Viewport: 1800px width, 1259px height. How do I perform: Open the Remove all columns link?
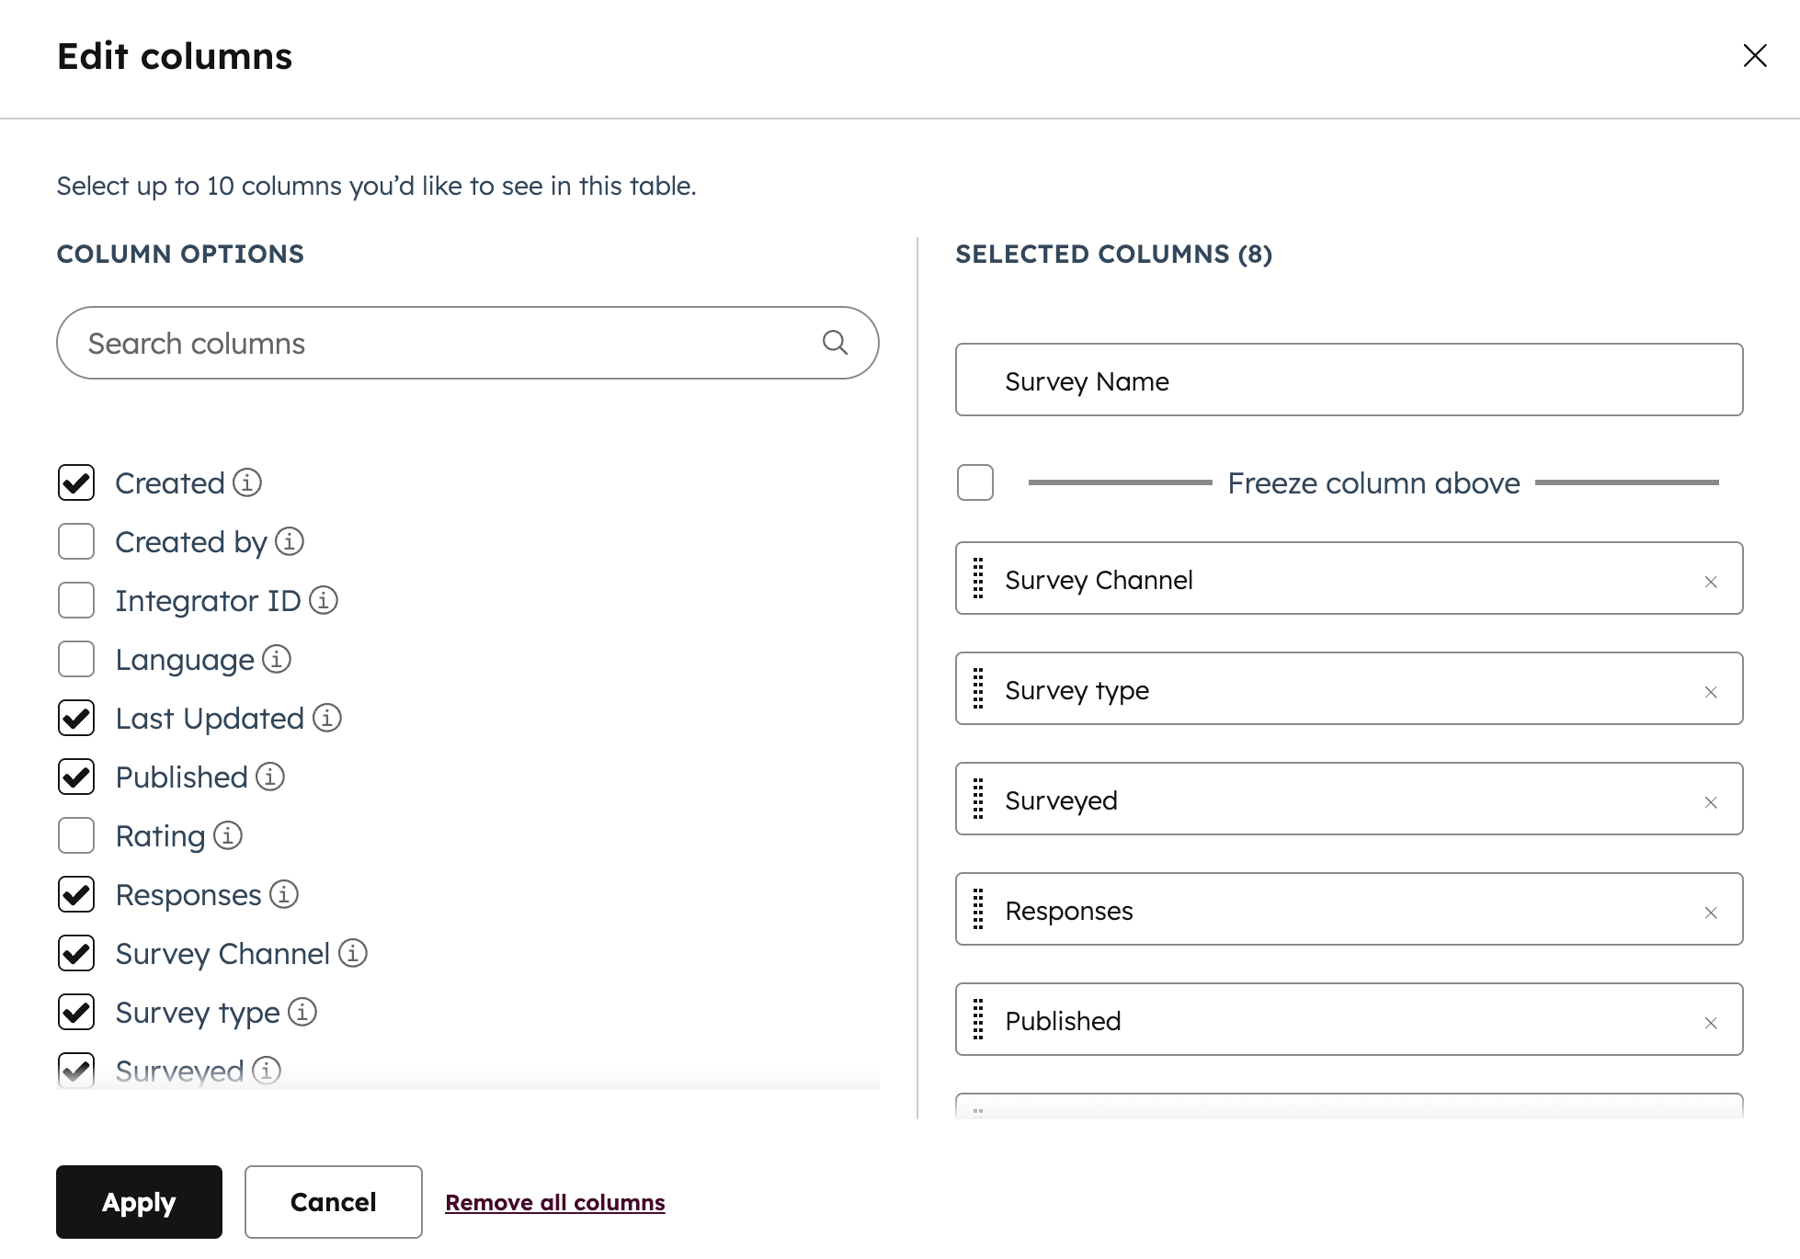pos(555,1202)
